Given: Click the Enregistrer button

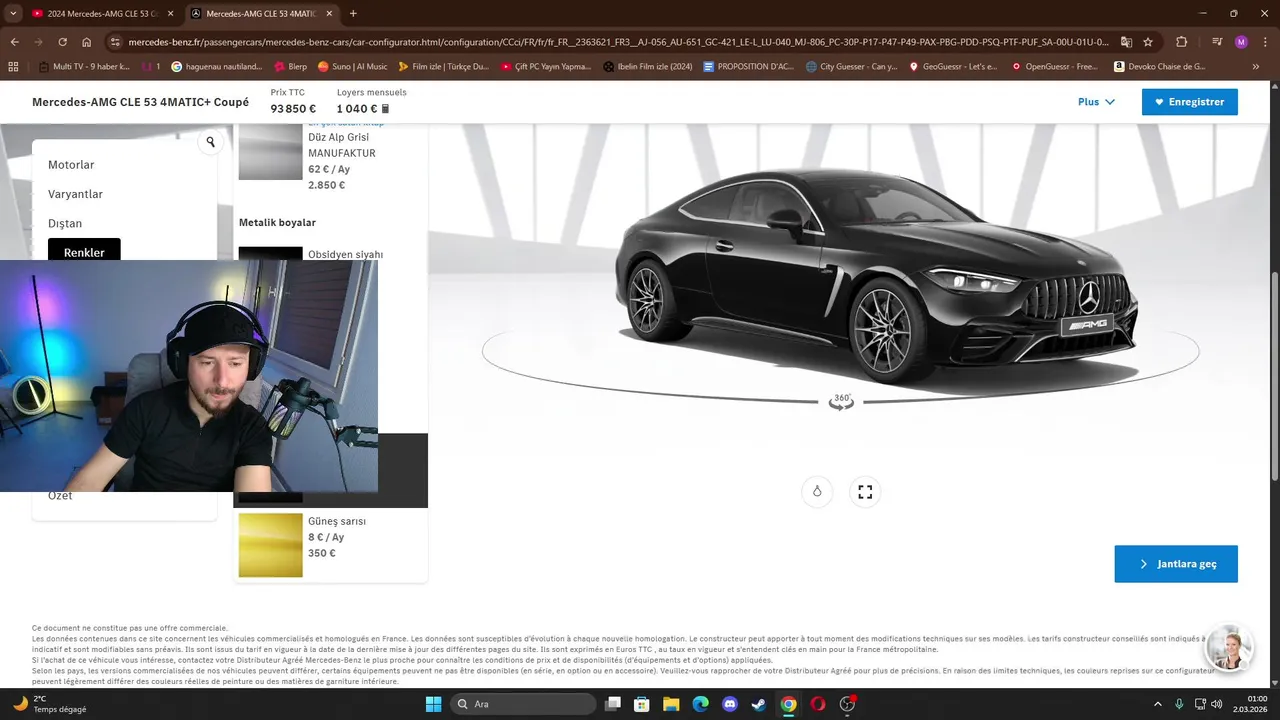Looking at the screenshot, I should [1189, 102].
